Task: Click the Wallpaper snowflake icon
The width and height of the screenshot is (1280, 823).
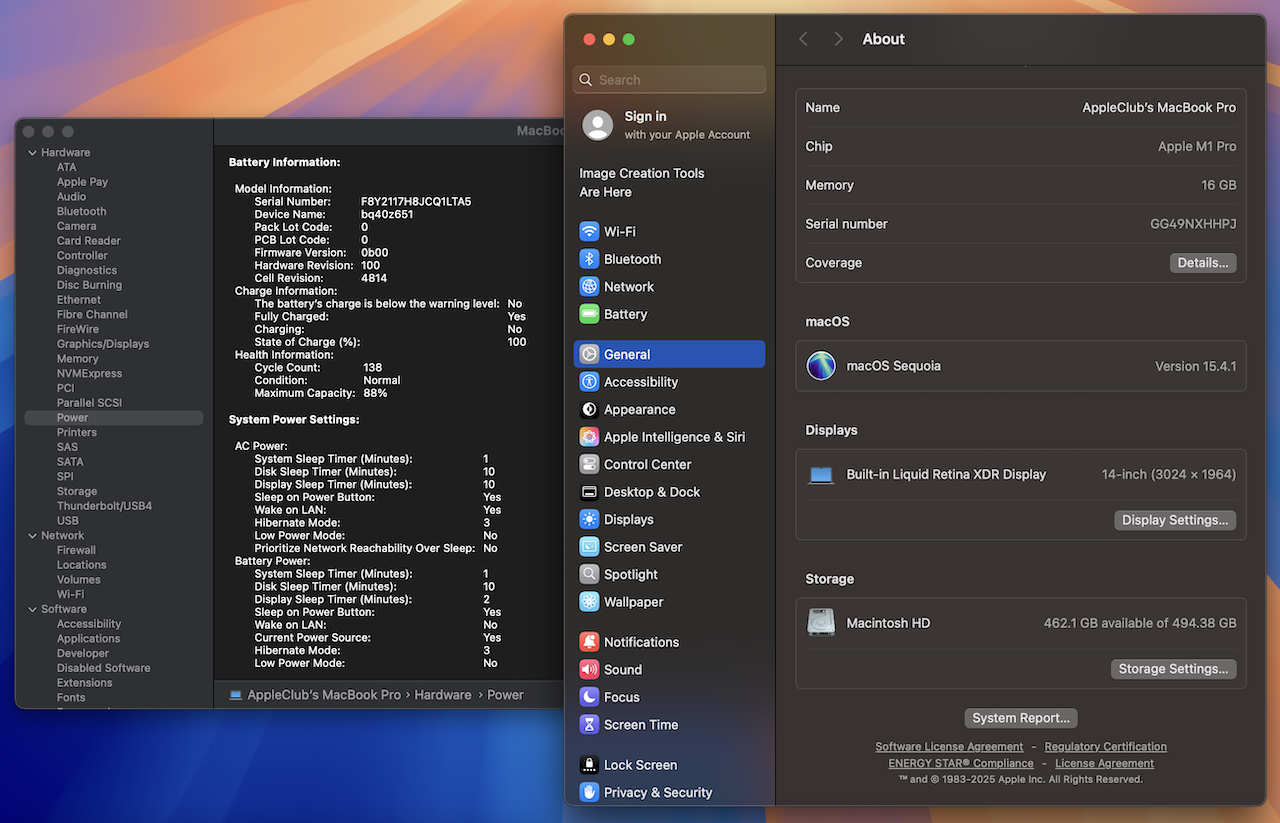Action: click(x=589, y=602)
